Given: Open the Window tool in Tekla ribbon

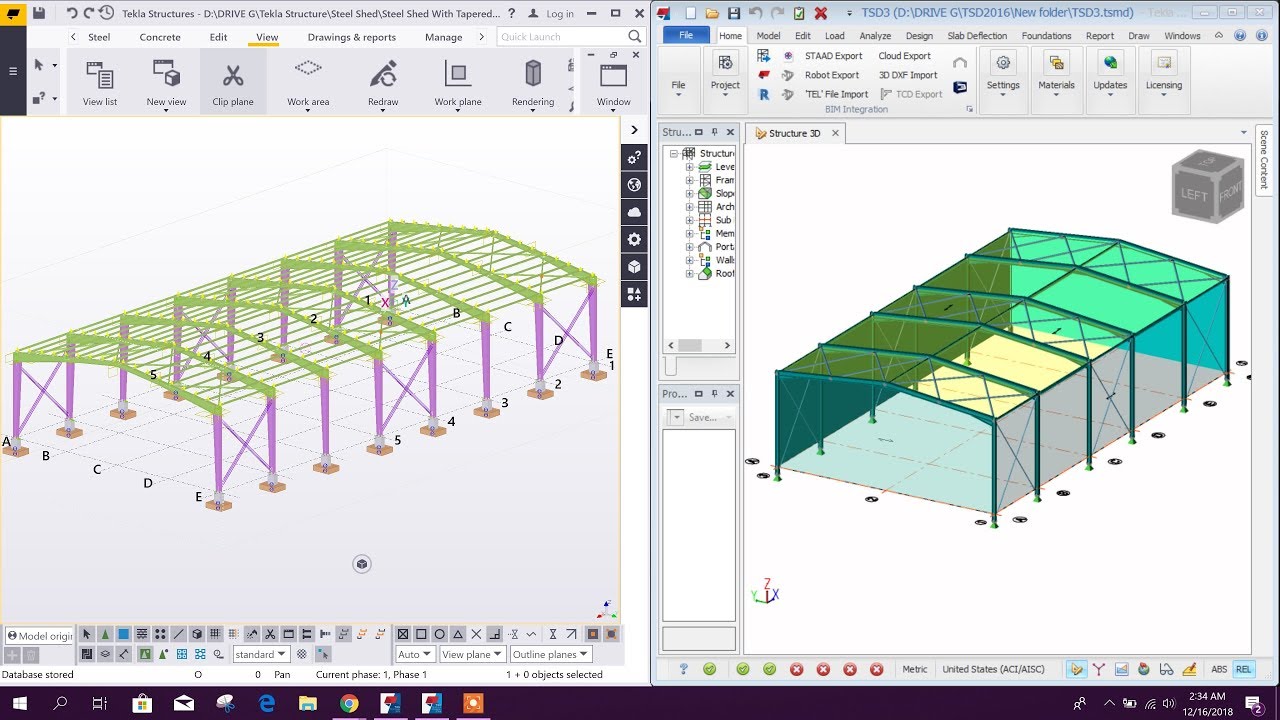Looking at the screenshot, I should tap(613, 83).
